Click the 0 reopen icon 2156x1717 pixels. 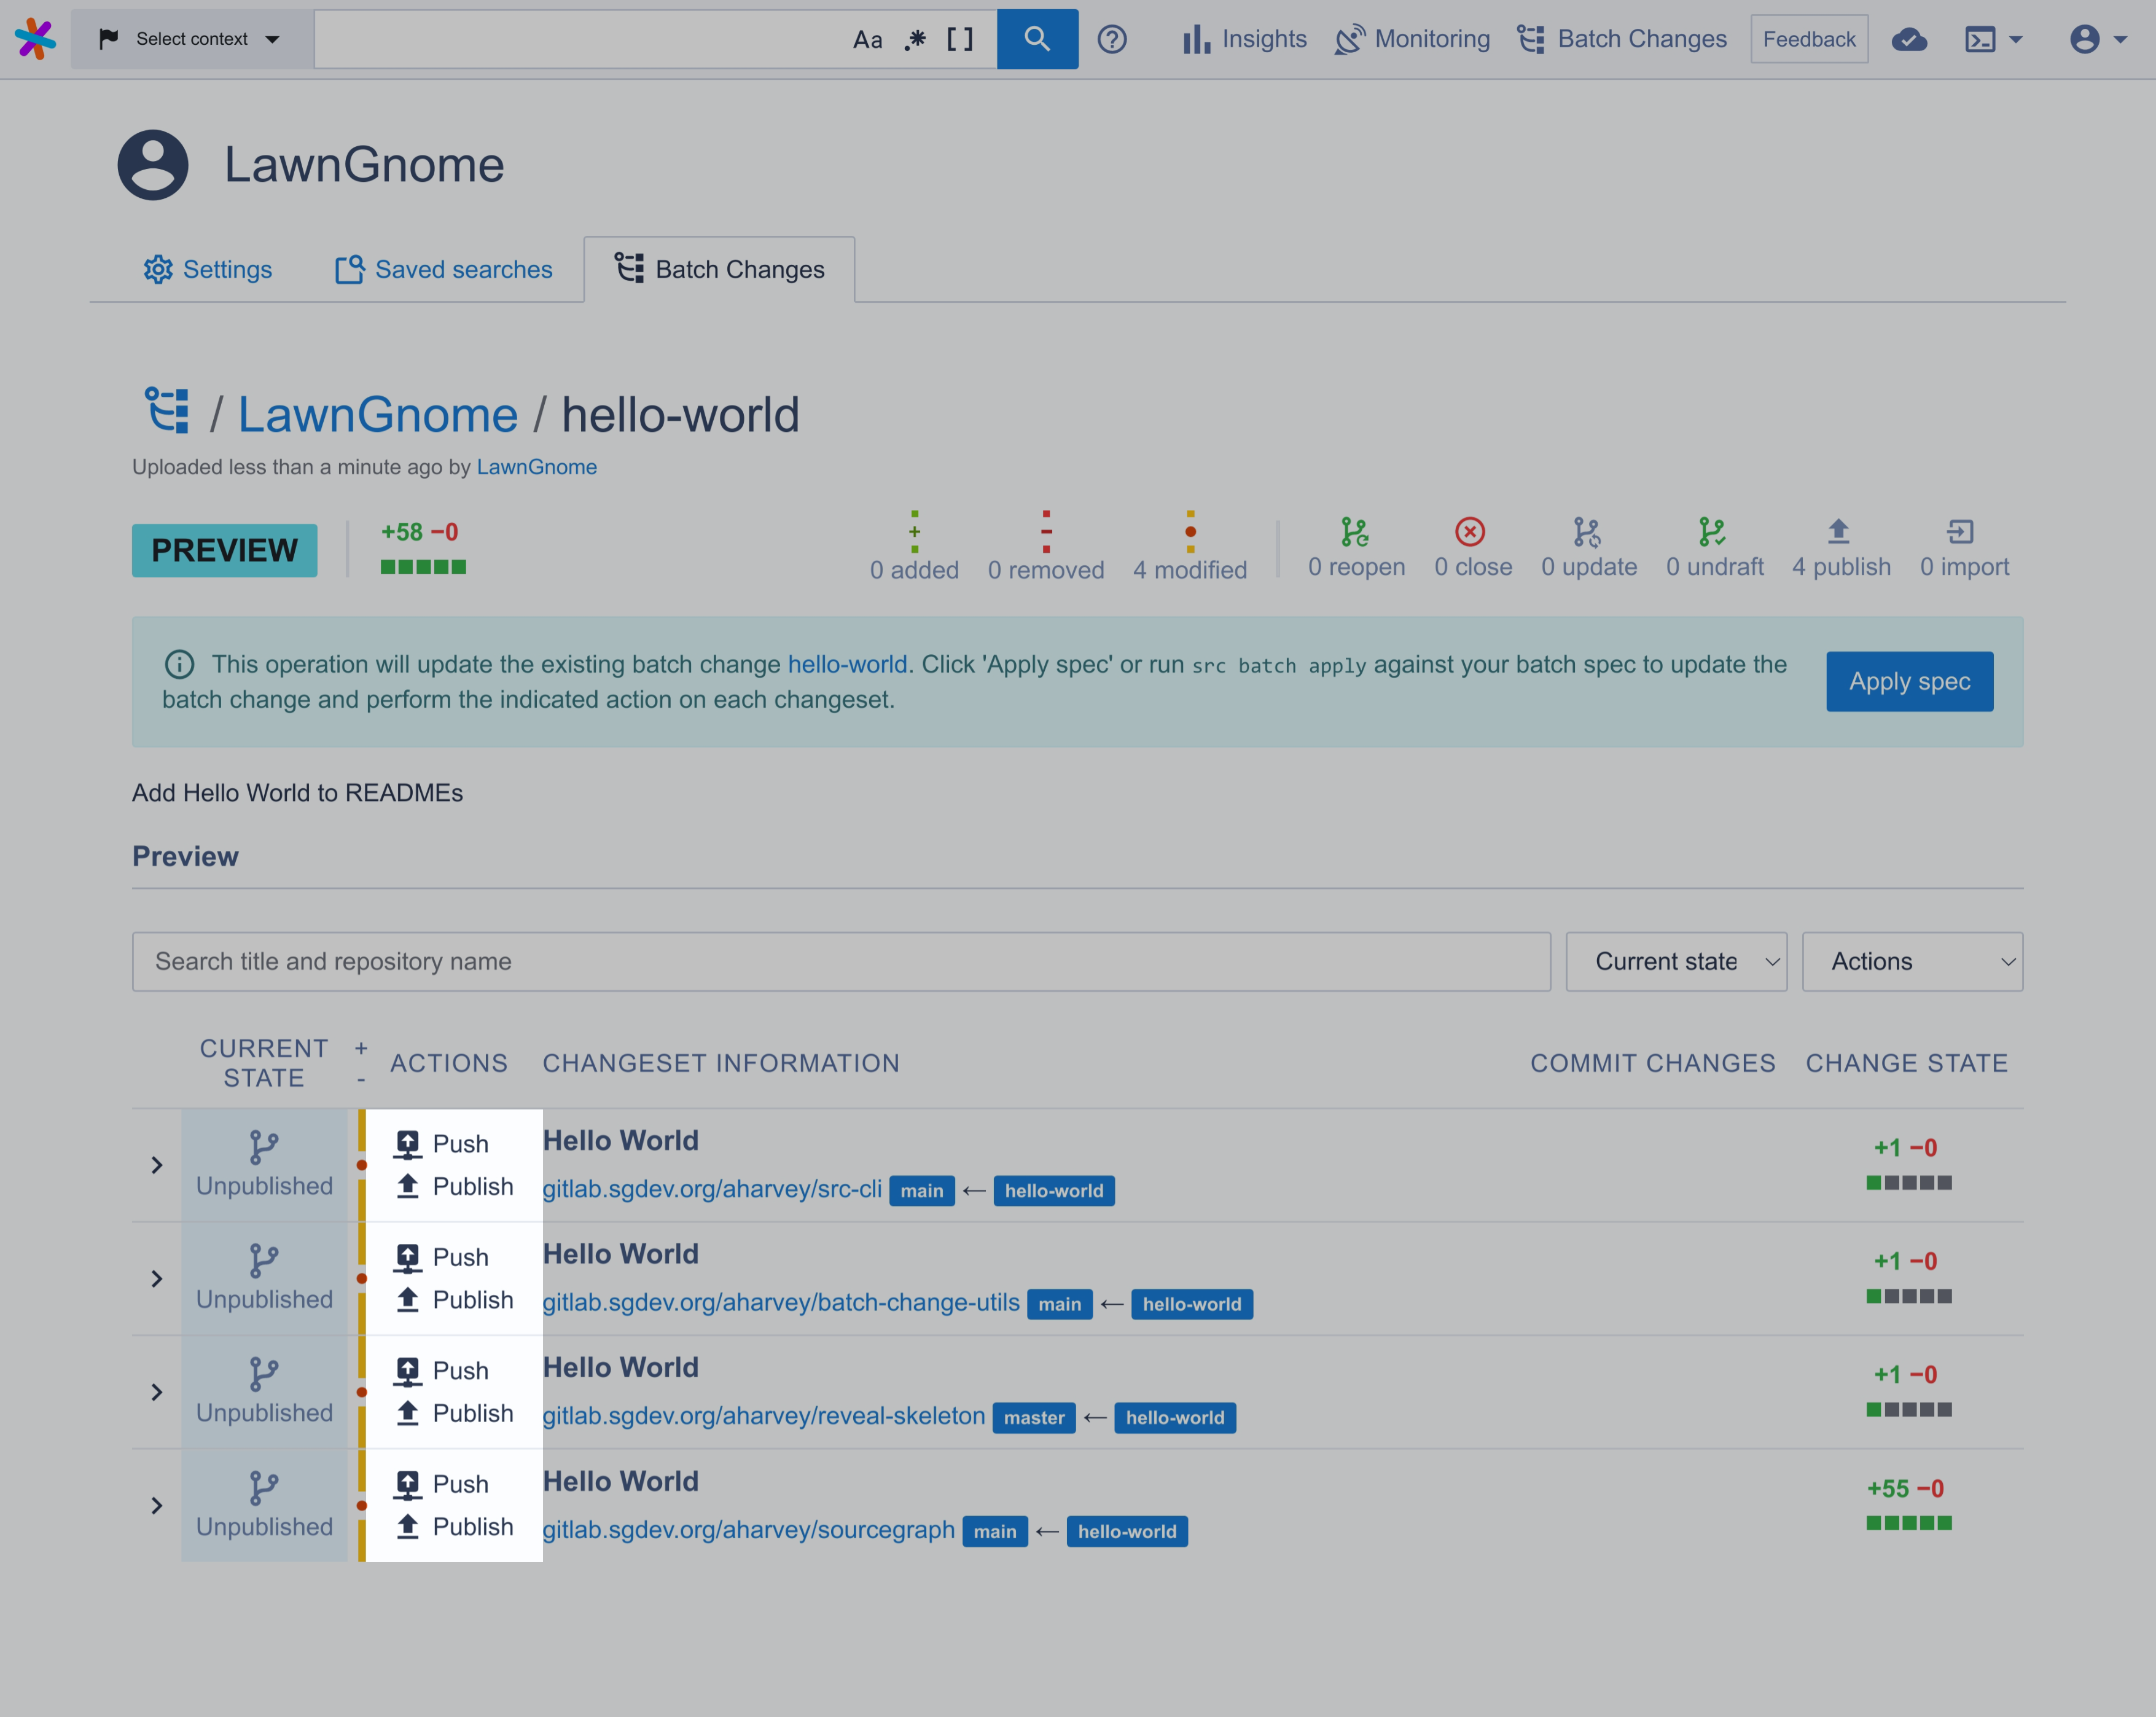click(x=1355, y=531)
